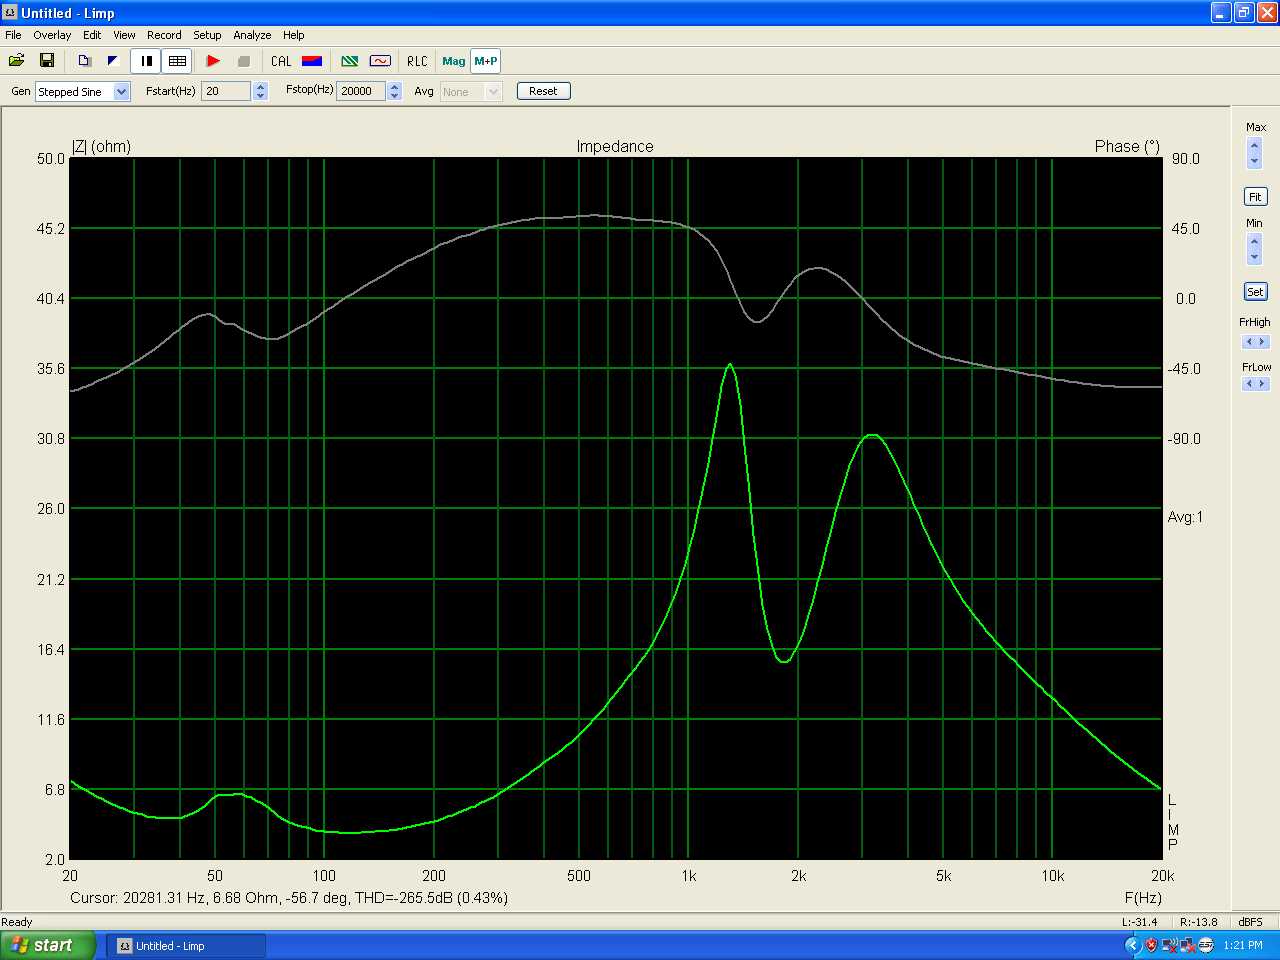Image resolution: width=1280 pixels, height=960 pixels.
Task: Raise graph Min with up arrow
Action: (x=1255, y=241)
